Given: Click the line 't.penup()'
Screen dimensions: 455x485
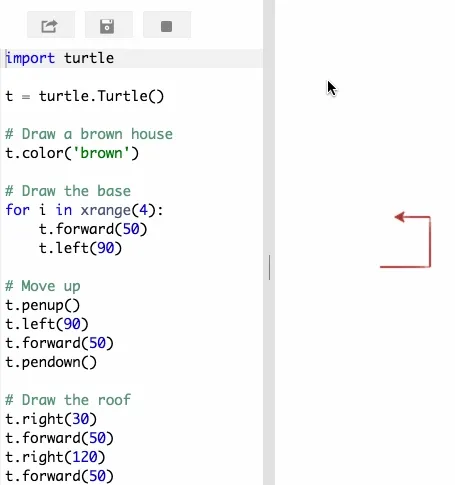Looking at the screenshot, I should pos(43,305).
